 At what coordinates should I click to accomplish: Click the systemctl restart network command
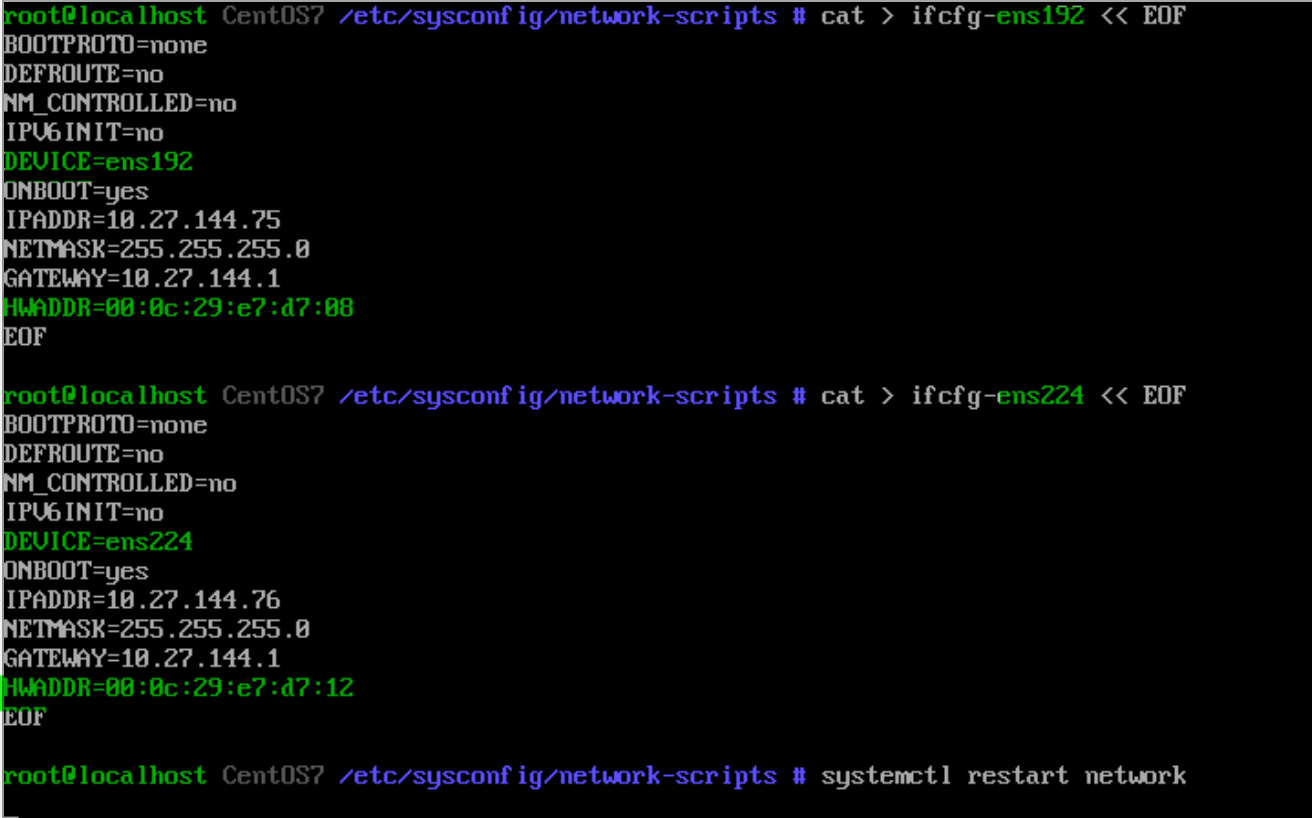[1003, 776]
